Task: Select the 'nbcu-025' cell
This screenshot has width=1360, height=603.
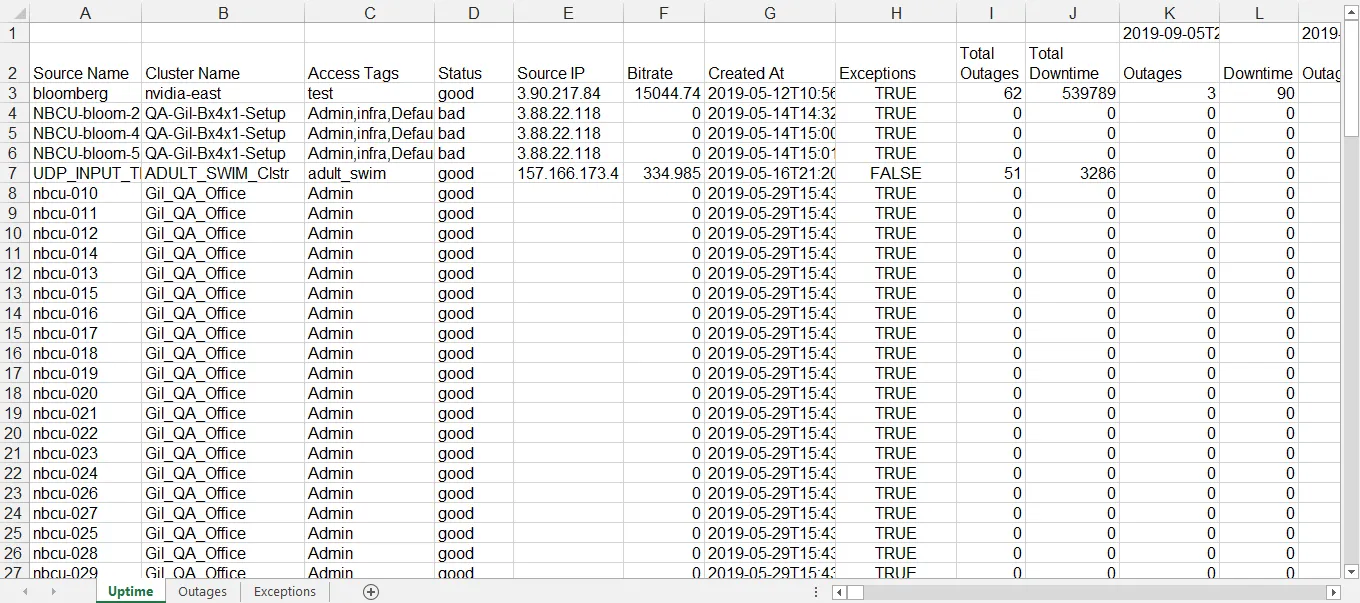Action: [85, 533]
